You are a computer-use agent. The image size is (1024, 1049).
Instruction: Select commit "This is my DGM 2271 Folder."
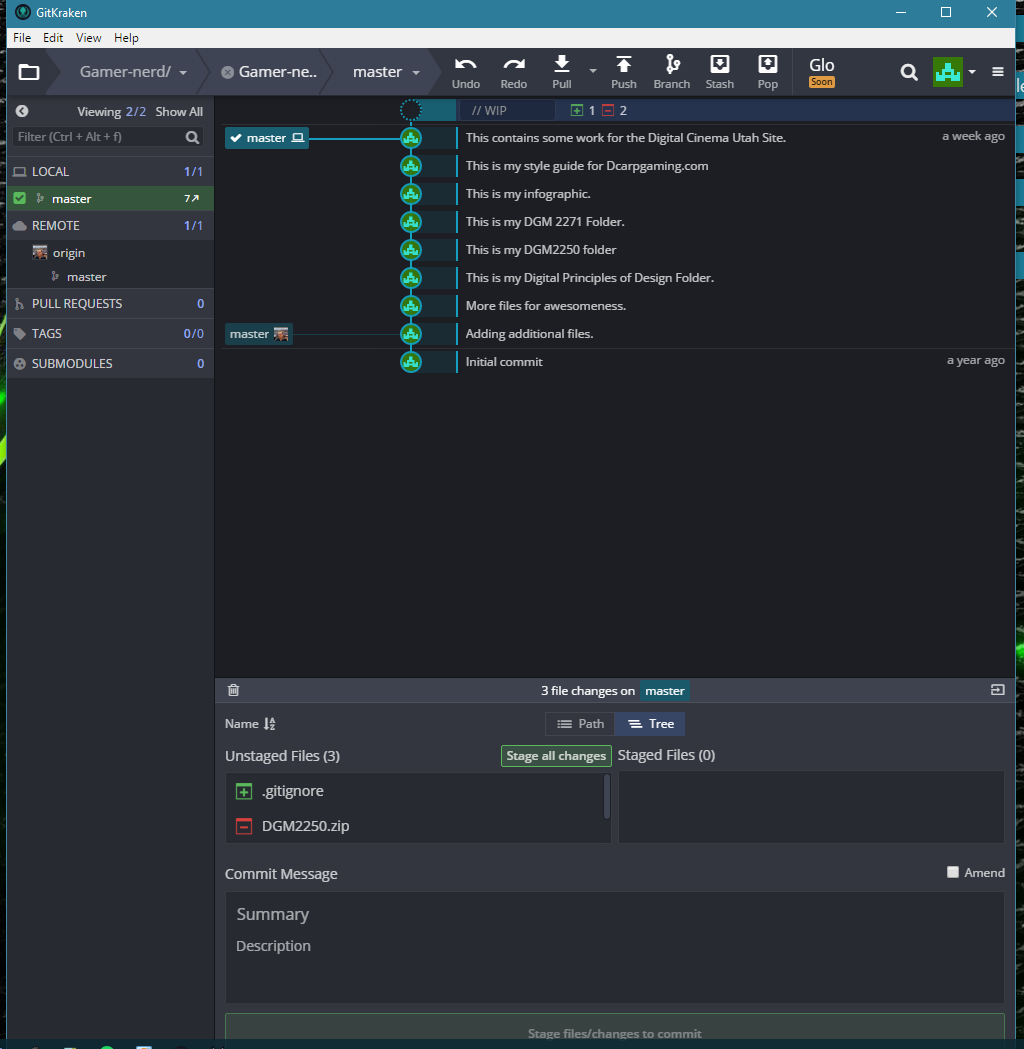(545, 222)
